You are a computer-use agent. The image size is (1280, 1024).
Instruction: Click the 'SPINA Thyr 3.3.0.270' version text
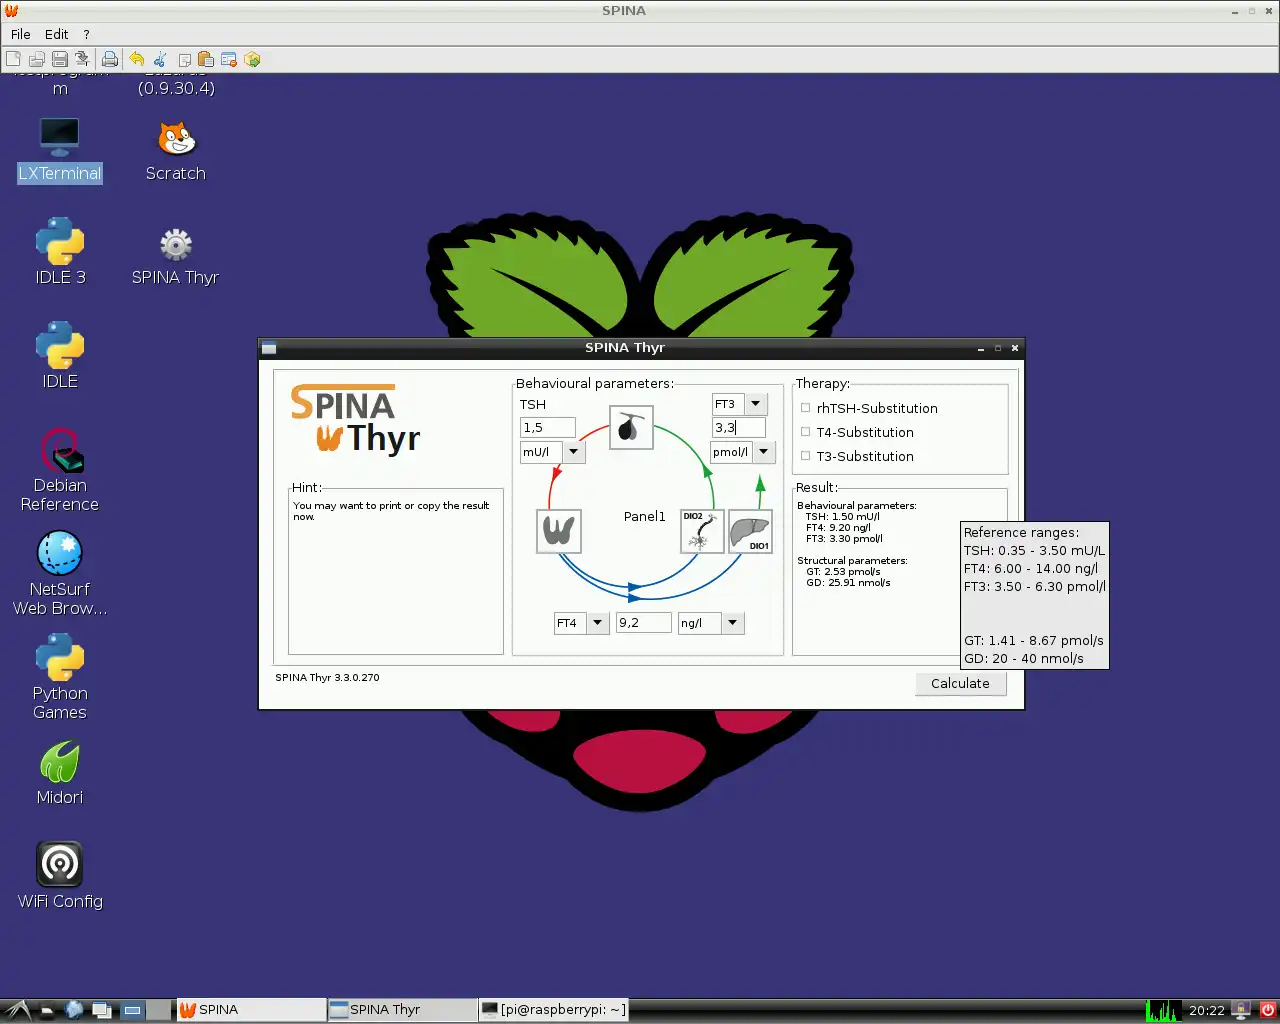pos(328,678)
